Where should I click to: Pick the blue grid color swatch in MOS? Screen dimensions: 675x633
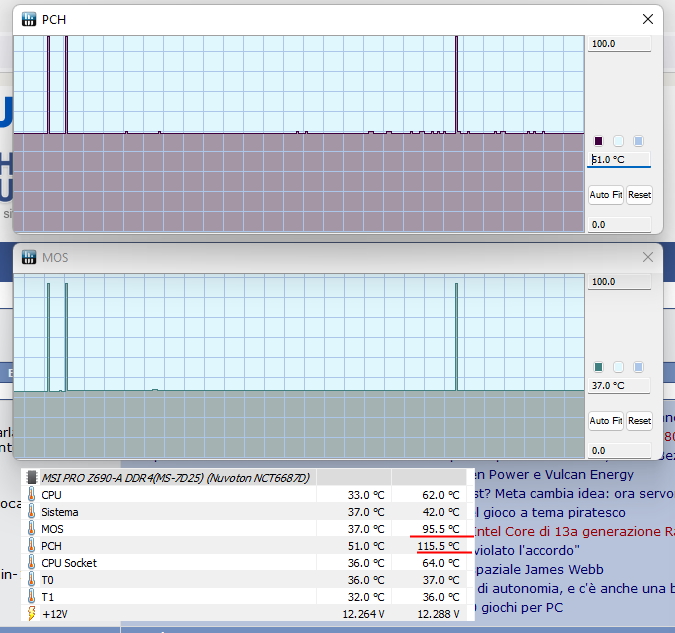click(x=638, y=367)
